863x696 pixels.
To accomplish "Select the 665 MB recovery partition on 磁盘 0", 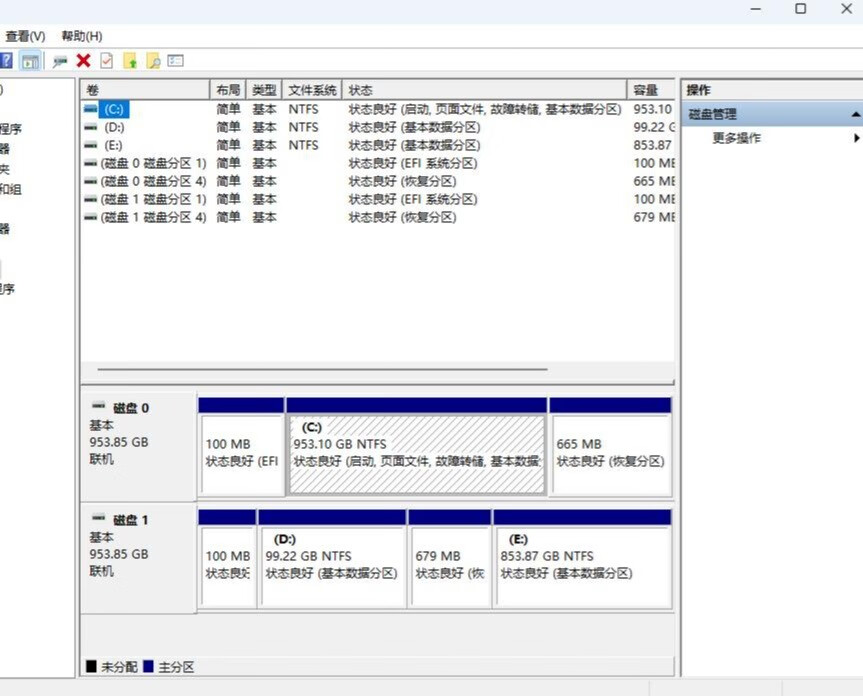I will click(x=610, y=453).
